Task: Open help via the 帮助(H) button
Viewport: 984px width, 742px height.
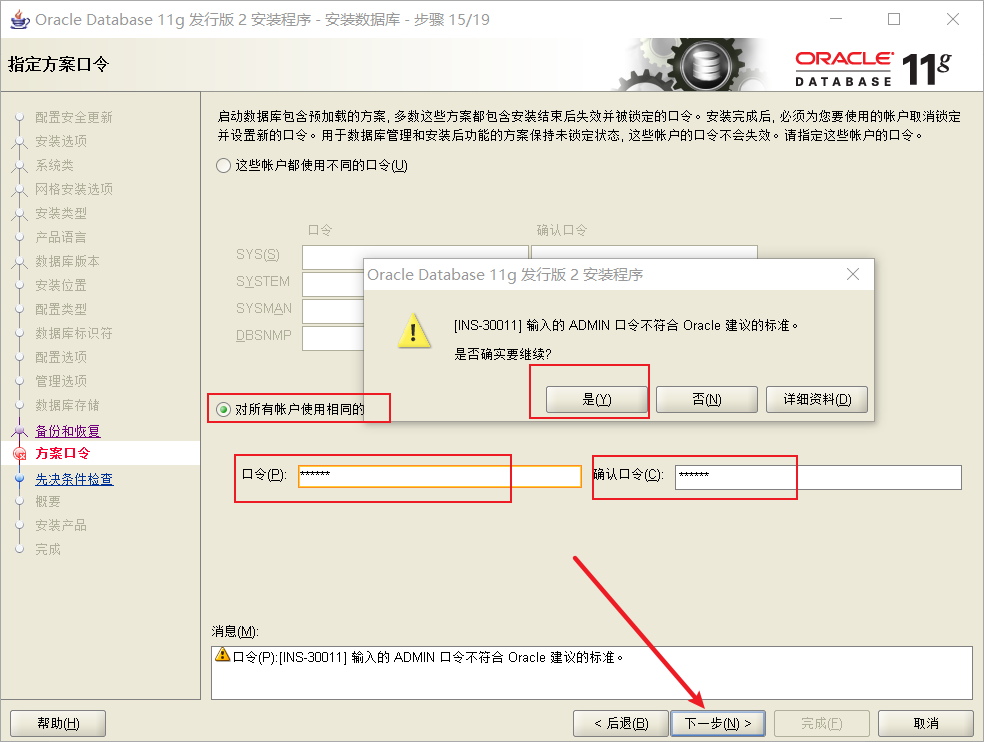Action: [x=57, y=723]
